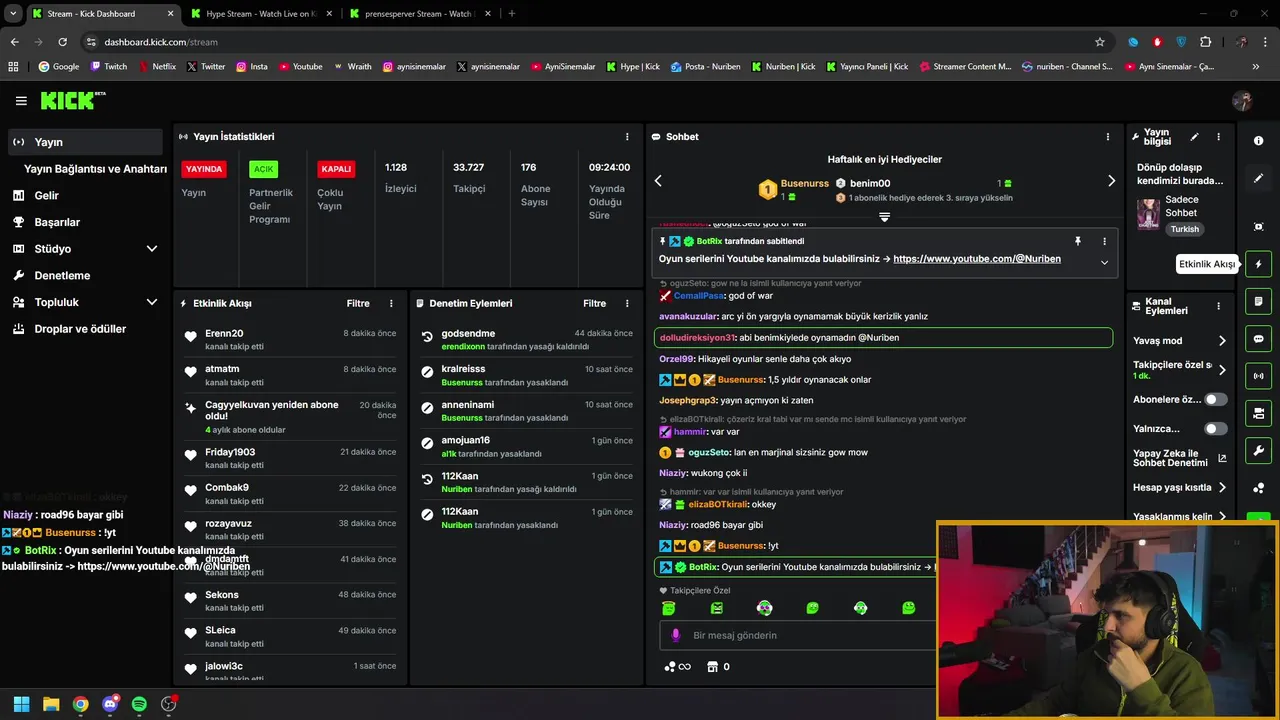This screenshot has width=1280, height=720.
Task: Switch to the Hype Stream browser tab
Action: tap(260, 14)
